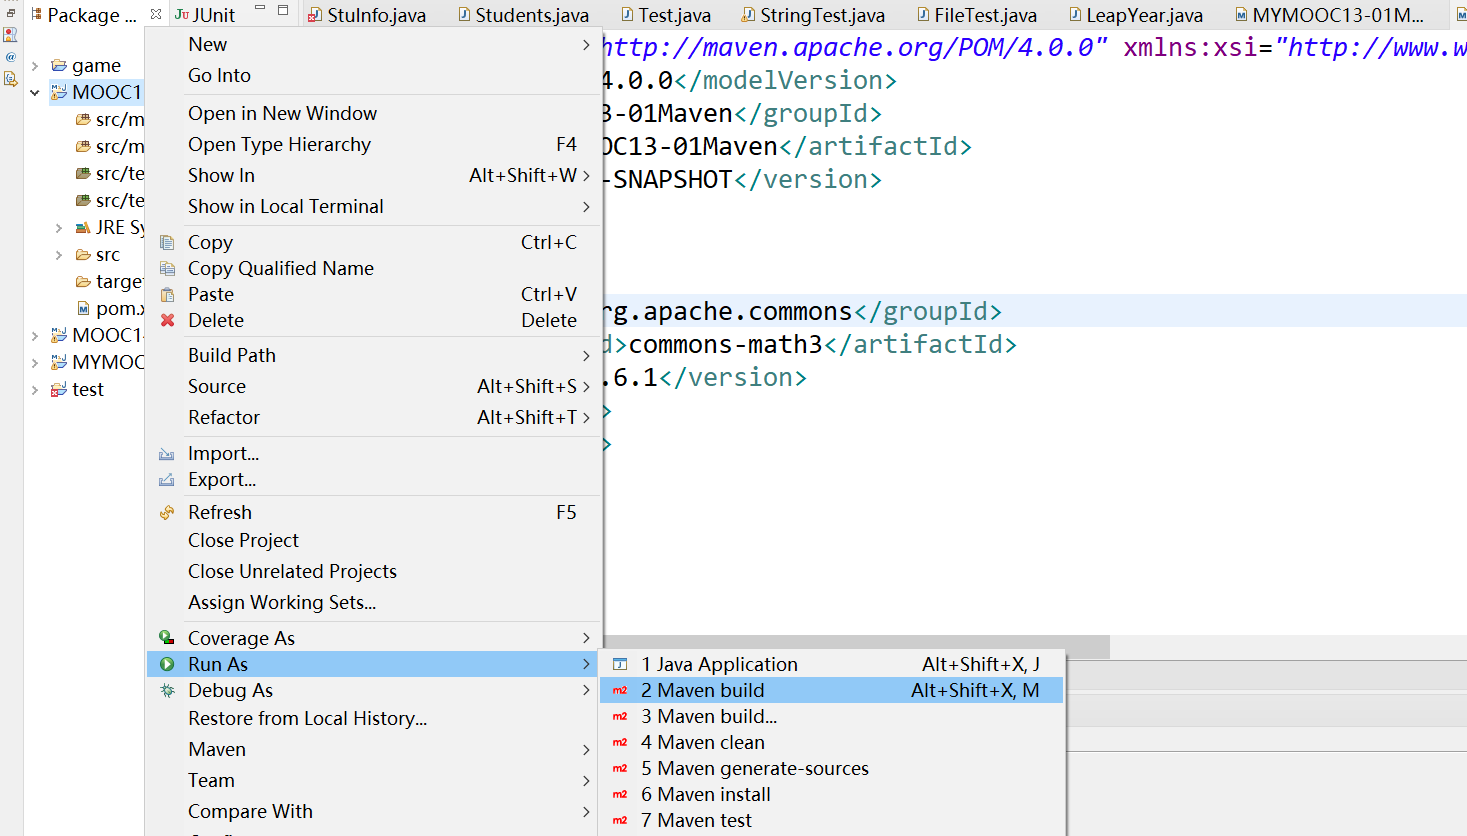The image size is (1467, 836).
Task: Switch to the JUnit view tab
Action: coord(206,15)
